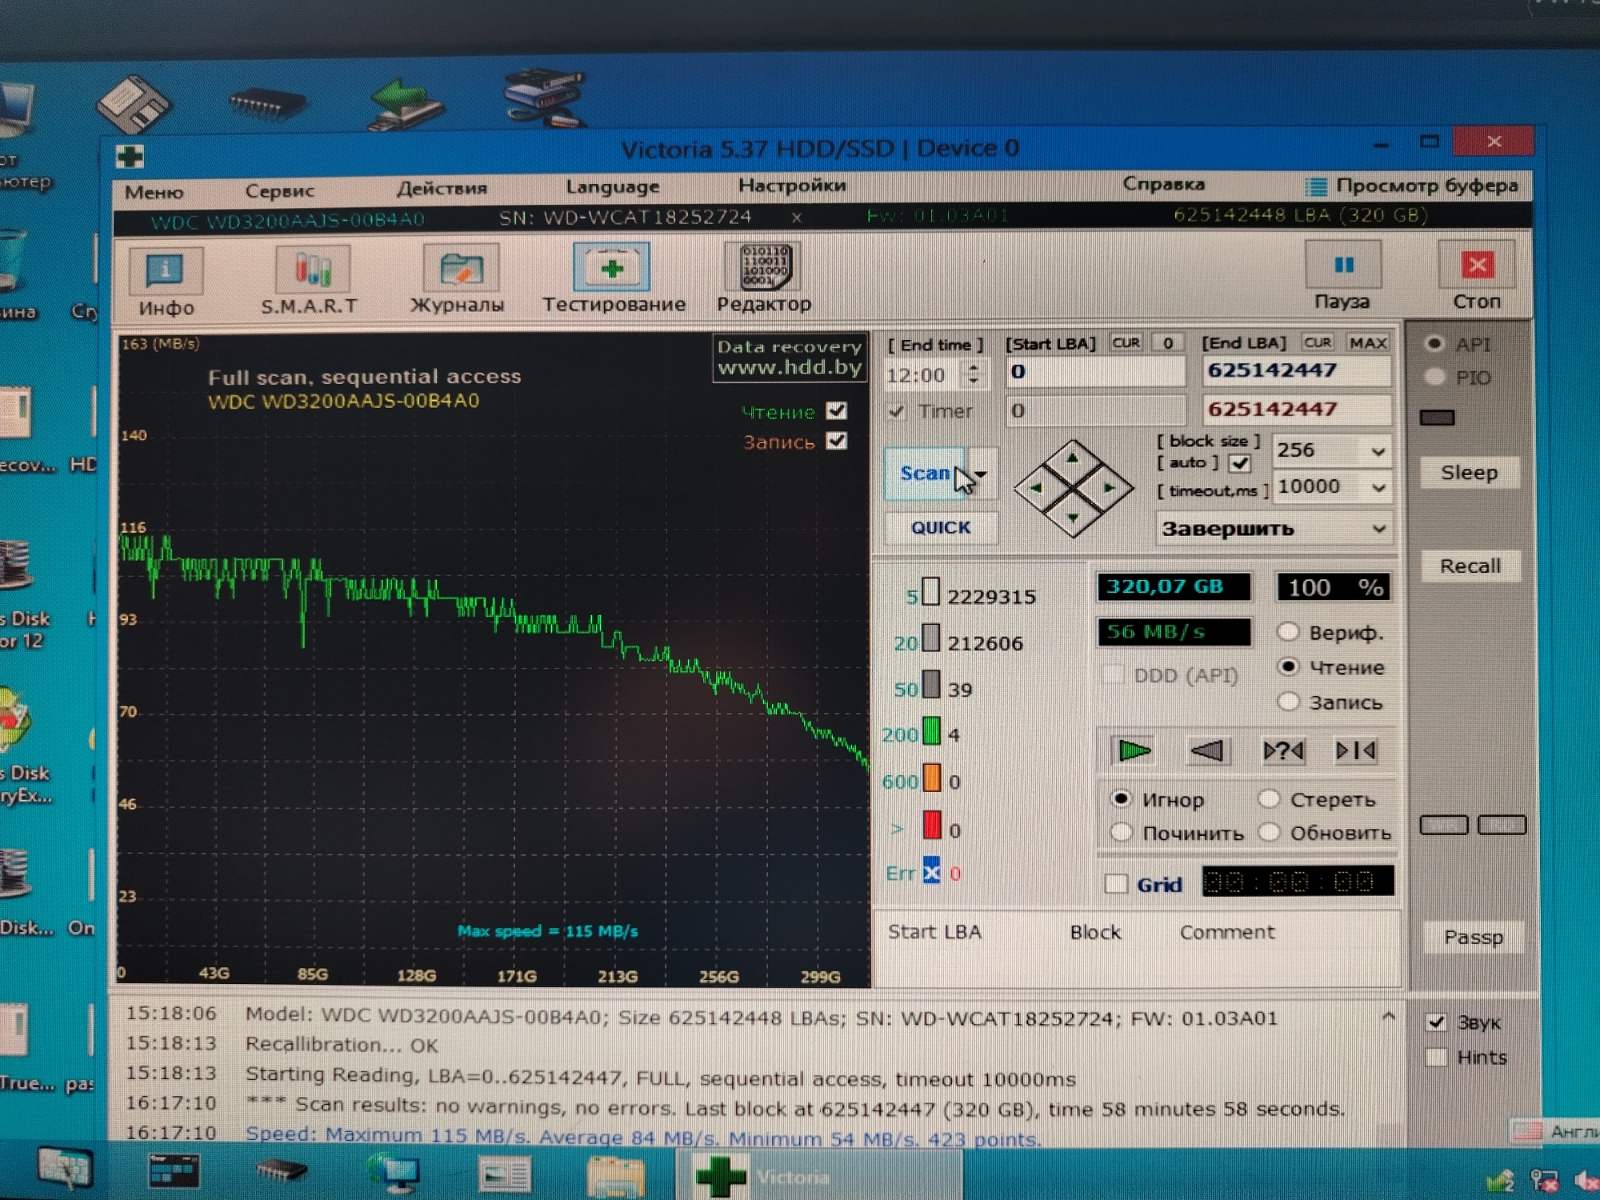
Task: Click the Start LBA input field
Action: 1094,372
